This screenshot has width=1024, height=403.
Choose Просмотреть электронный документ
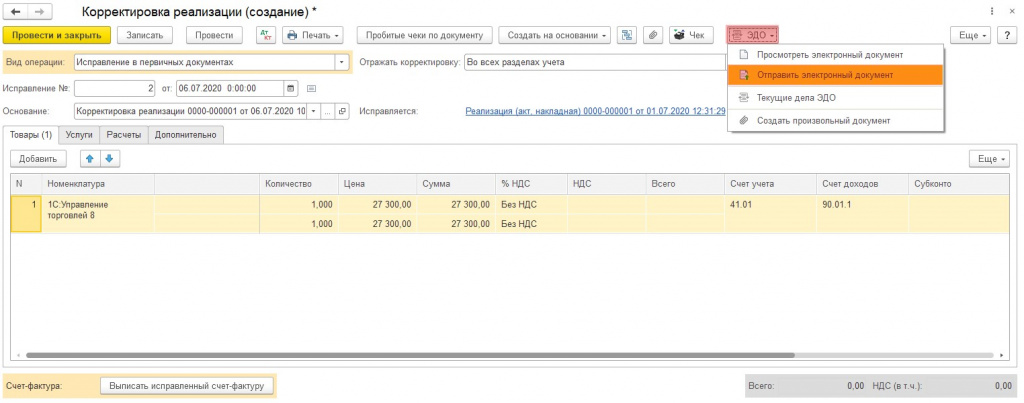835,55
